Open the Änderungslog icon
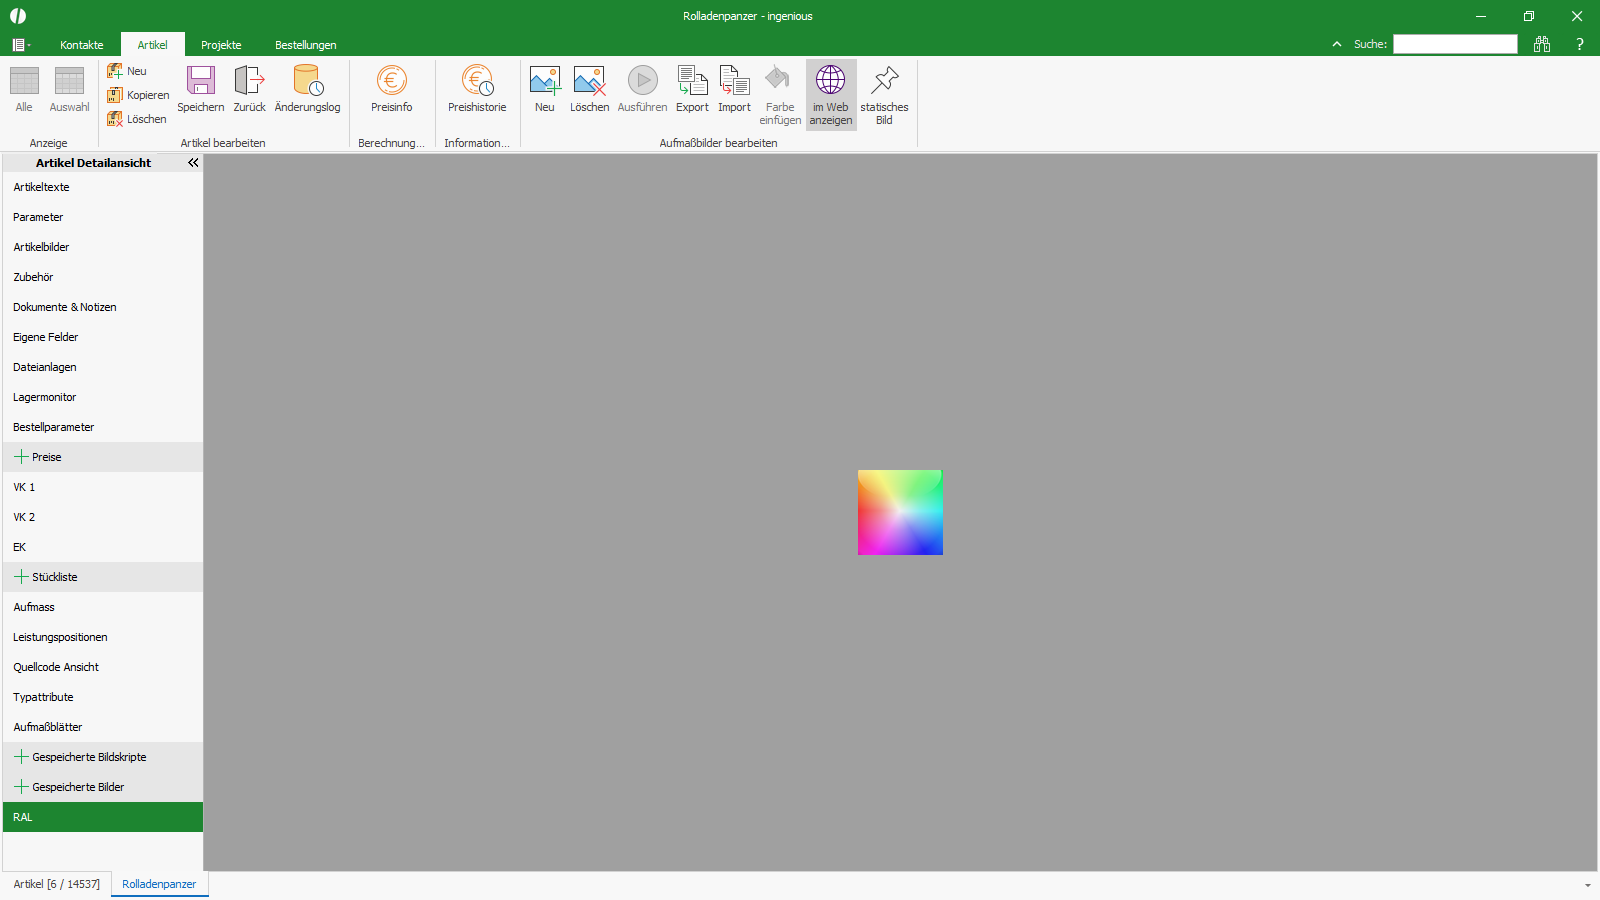Image resolution: width=1600 pixels, height=900 pixels. tap(307, 81)
